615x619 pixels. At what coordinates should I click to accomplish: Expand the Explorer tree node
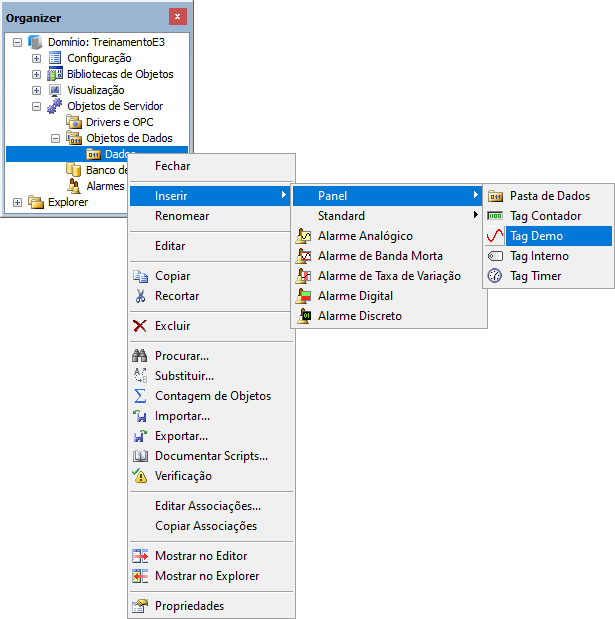[17, 202]
